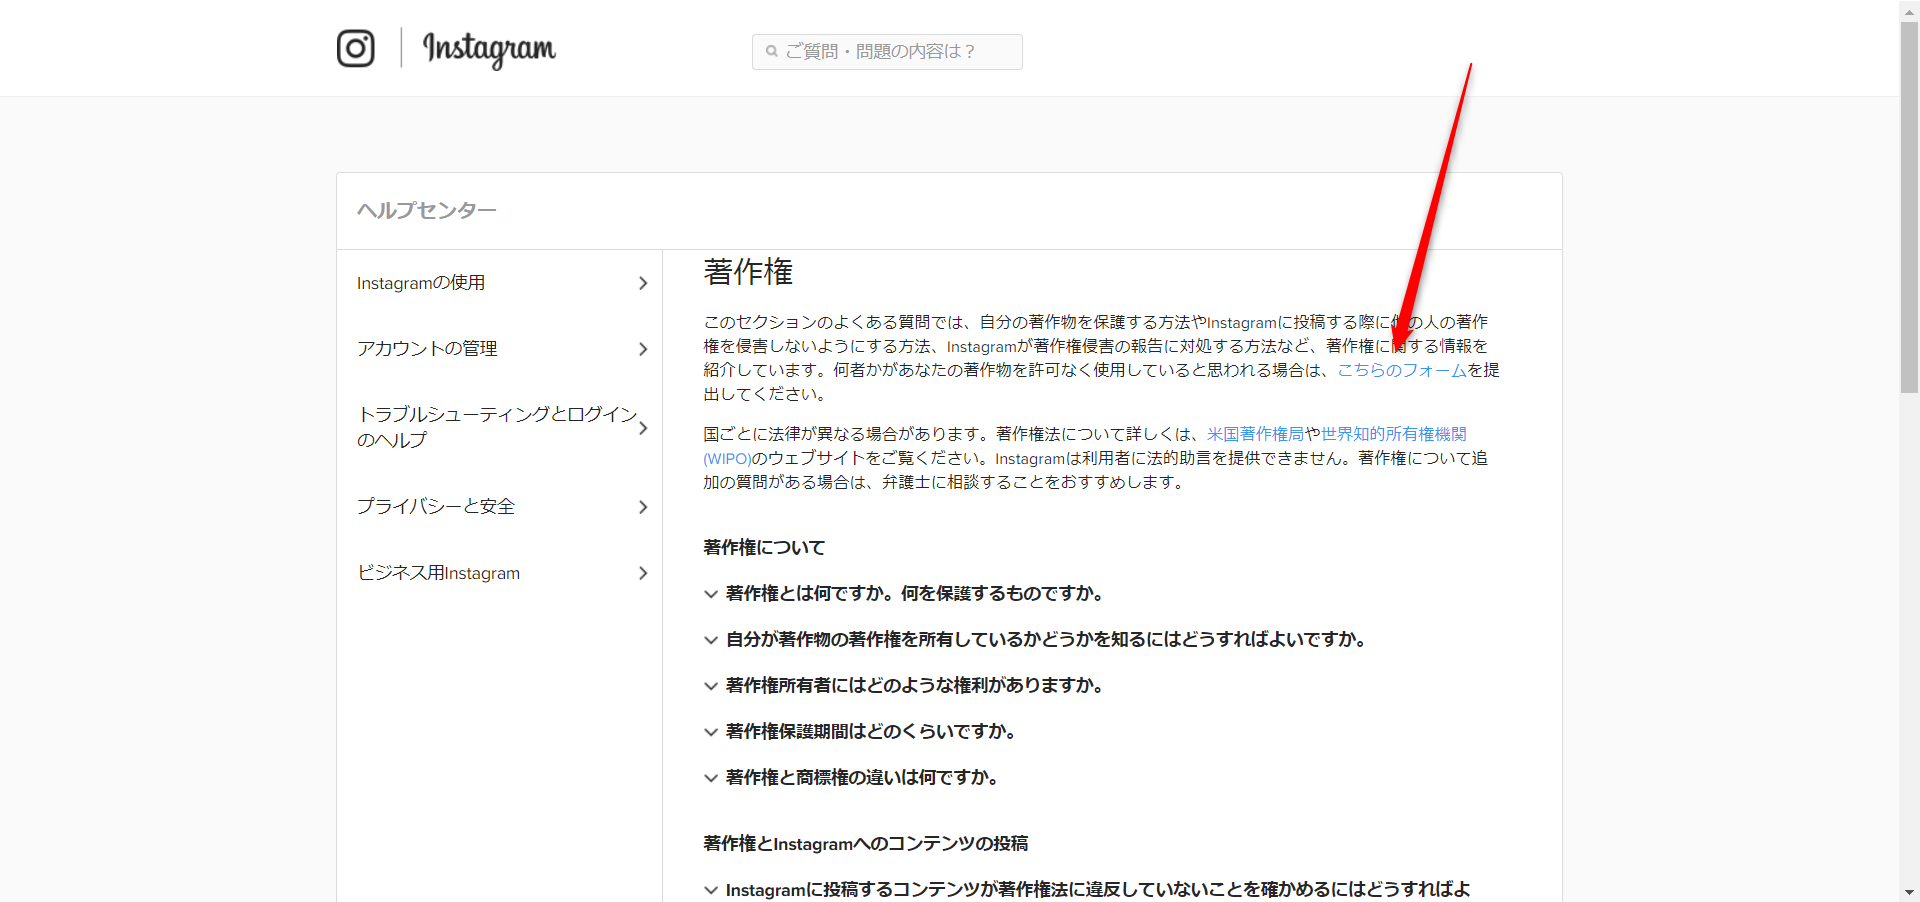Click chevron next to トラブルシューティングとログイン

point(643,428)
